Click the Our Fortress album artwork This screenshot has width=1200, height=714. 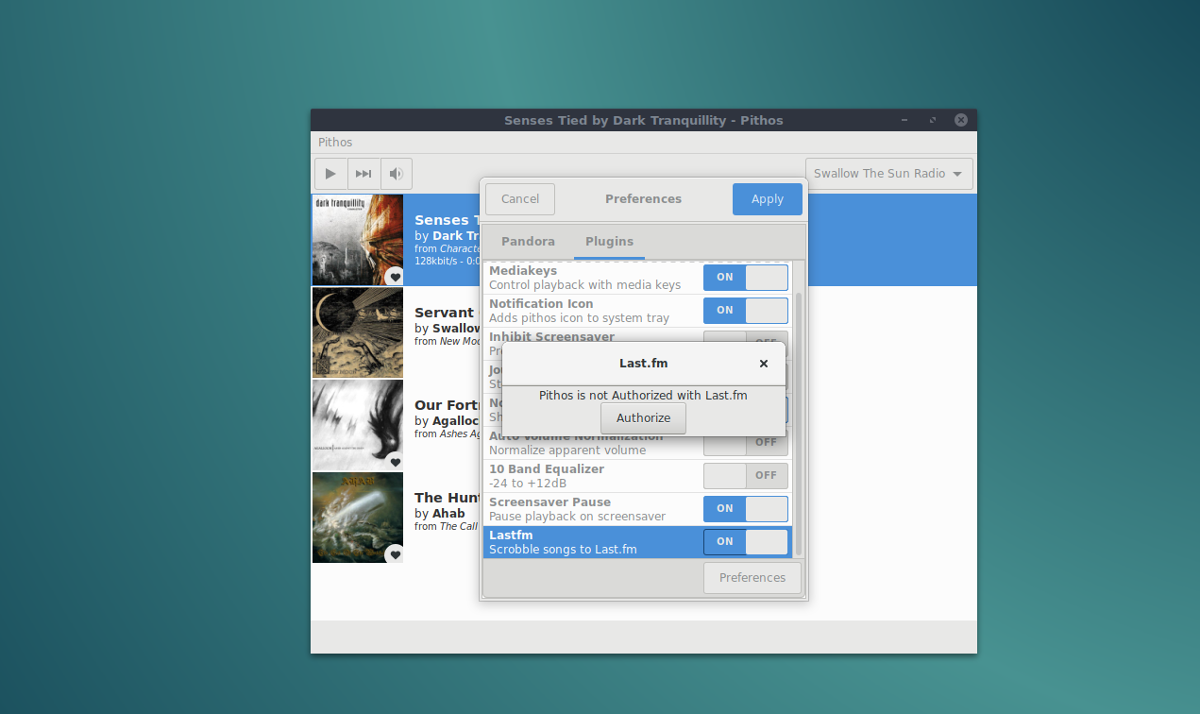[358, 425]
